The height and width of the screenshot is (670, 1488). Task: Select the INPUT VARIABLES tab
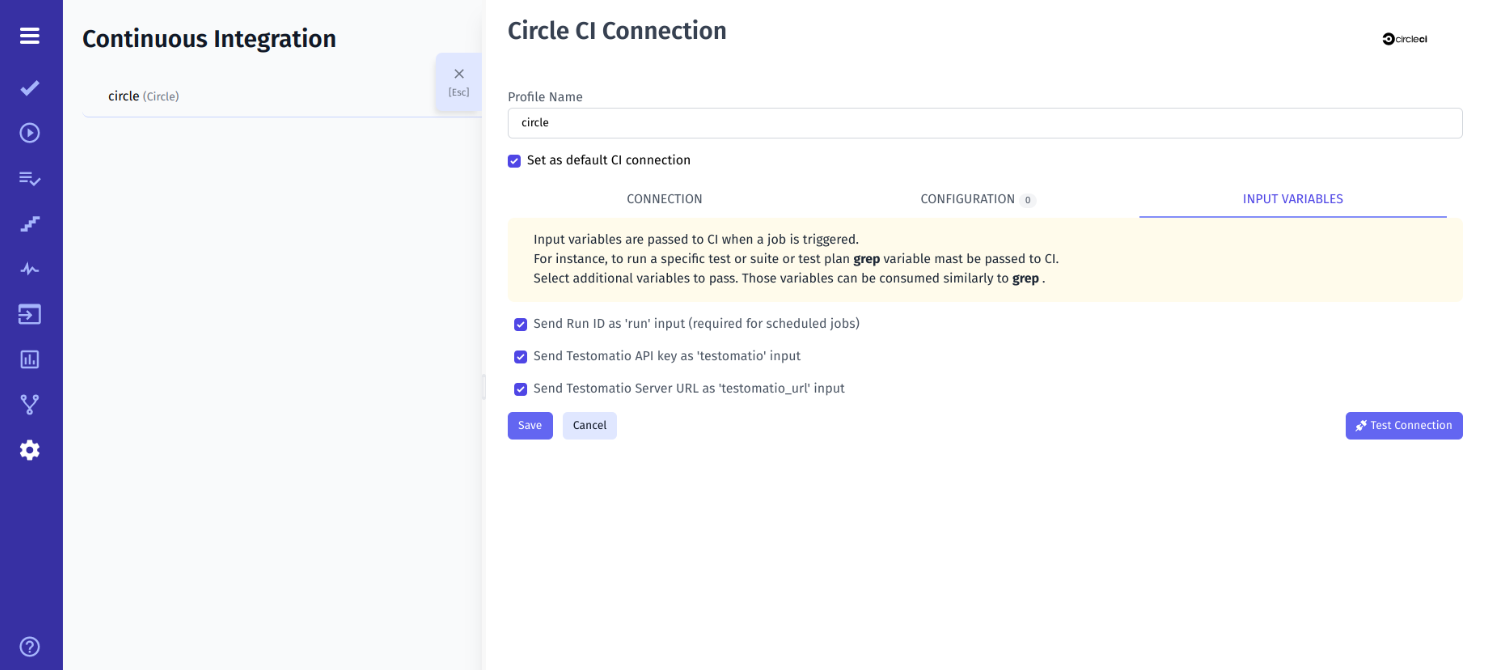coord(1293,198)
